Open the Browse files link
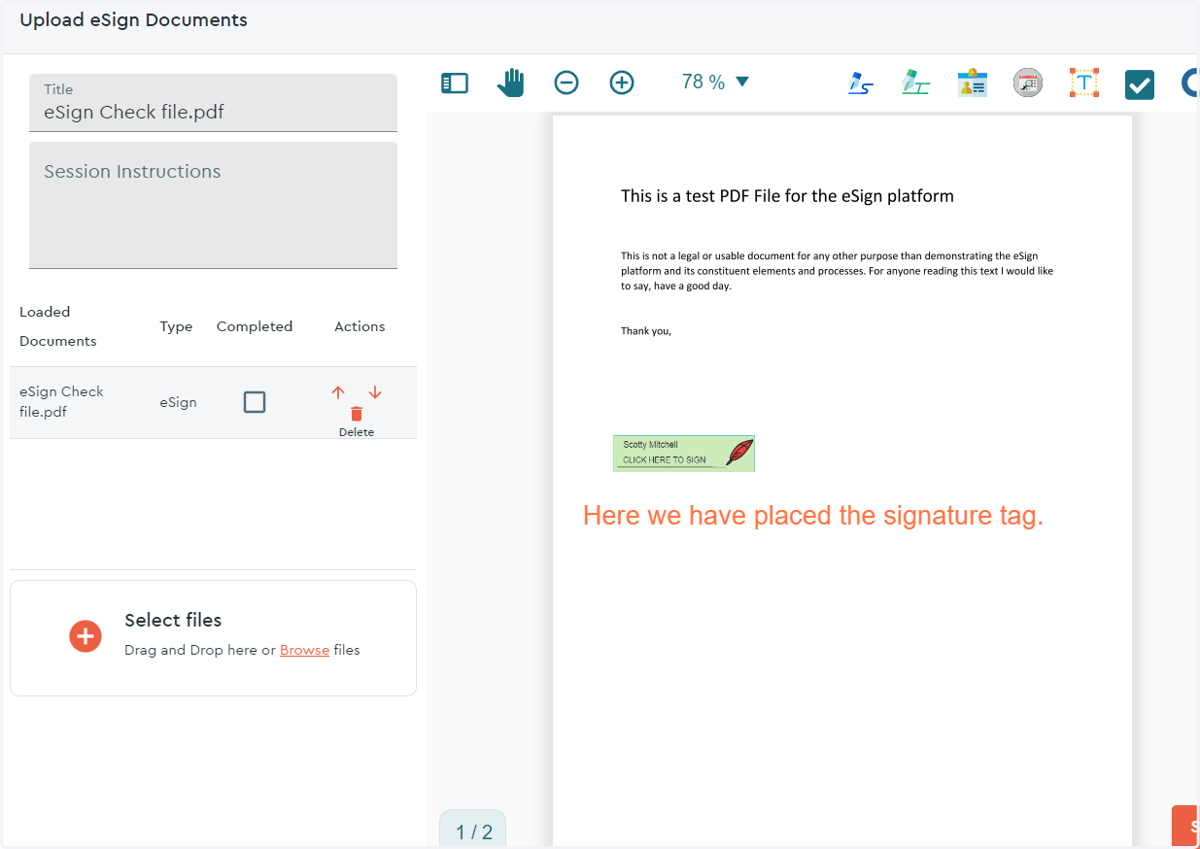This screenshot has width=1200, height=849. pos(305,650)
